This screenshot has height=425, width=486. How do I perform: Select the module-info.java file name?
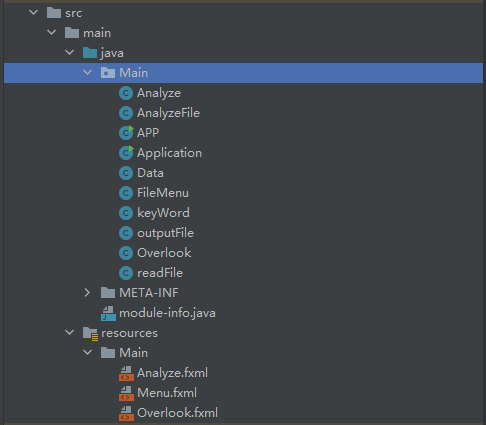(x=167, y=313)
